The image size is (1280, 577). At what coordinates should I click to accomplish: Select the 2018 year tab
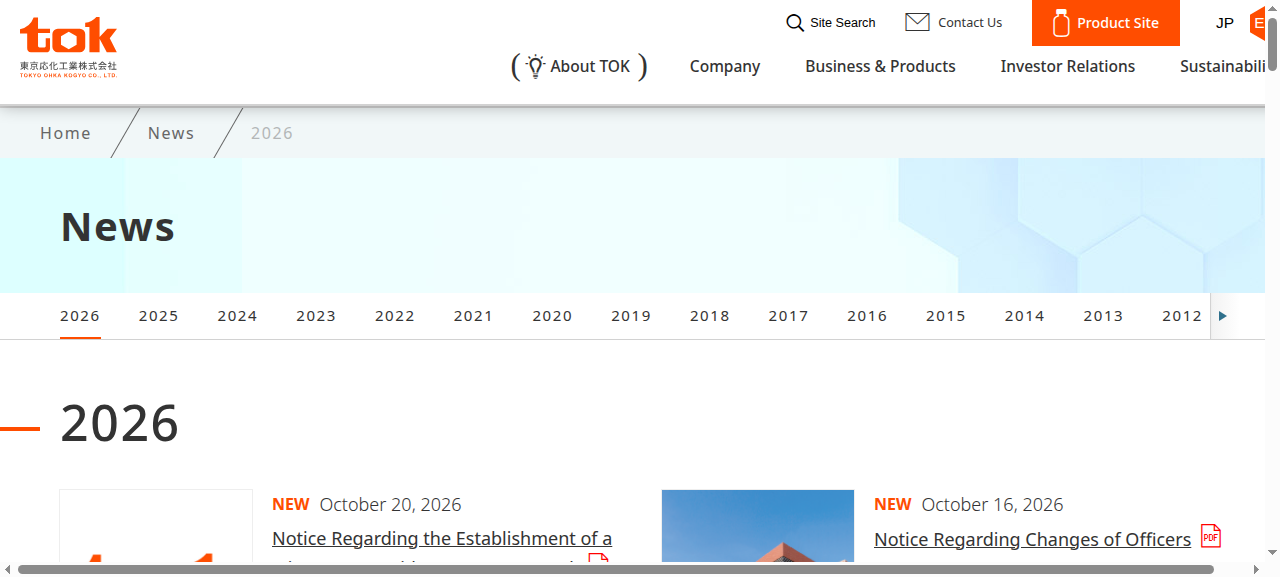coord(710,316)
